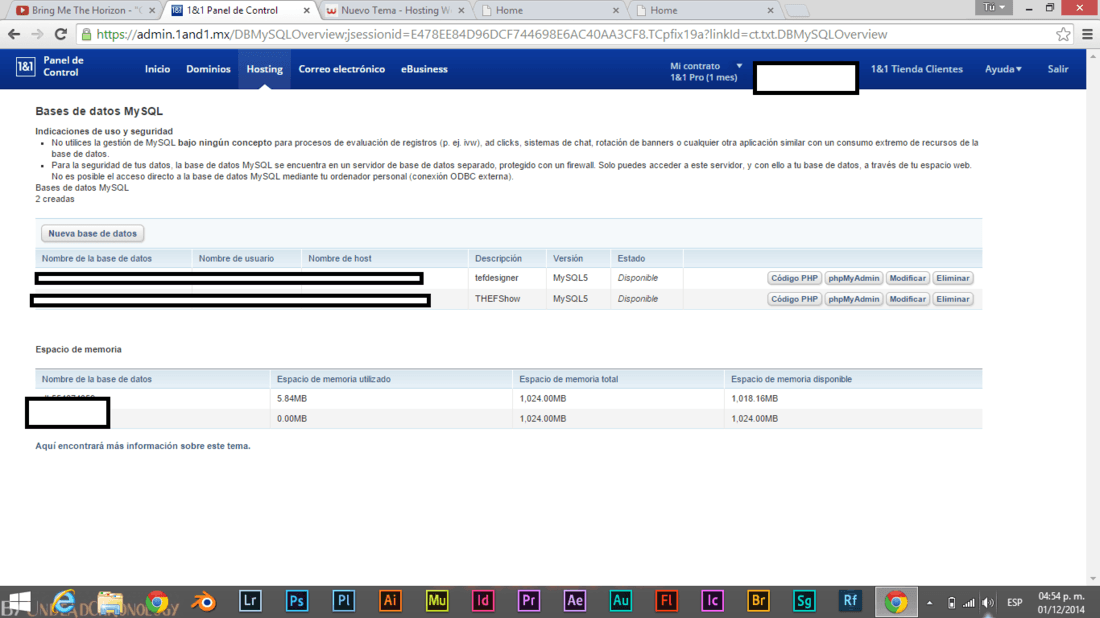Open File Explorer from taskbar
The width and height of the screenshot is (1100, 618).
pyautogui.click(x=110, y=602)
